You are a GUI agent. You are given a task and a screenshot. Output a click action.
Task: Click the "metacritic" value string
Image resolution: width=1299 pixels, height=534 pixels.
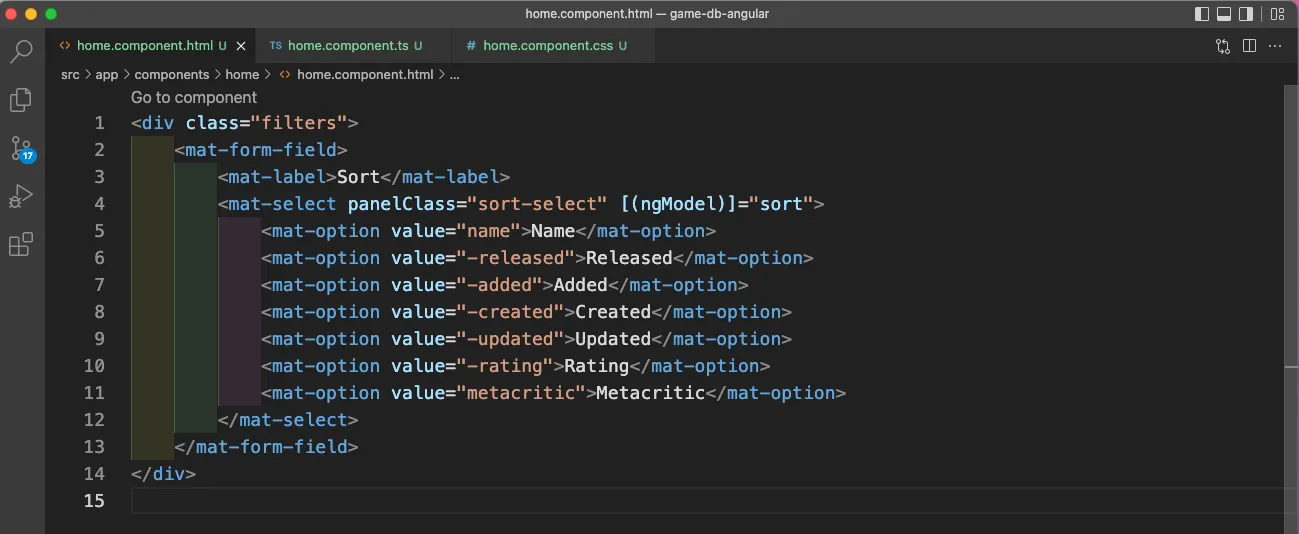(x=521, y=393)
